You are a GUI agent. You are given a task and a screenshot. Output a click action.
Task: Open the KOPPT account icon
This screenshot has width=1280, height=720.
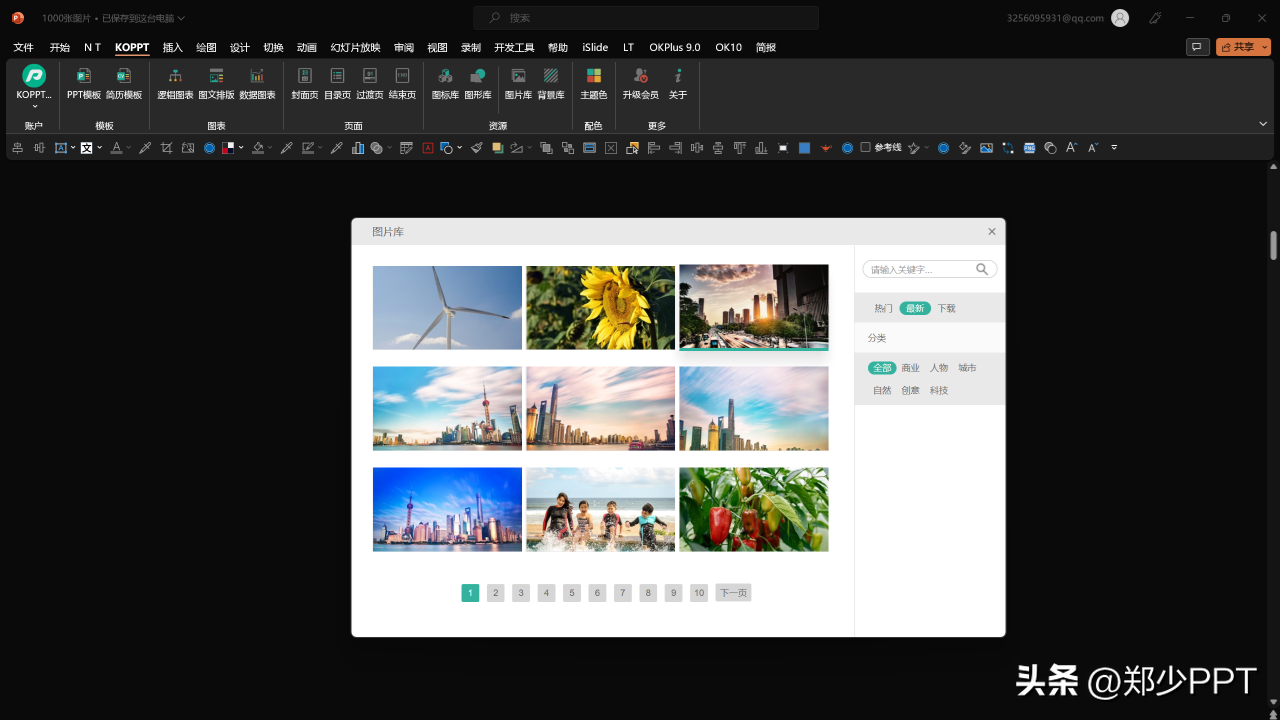pyautogui.click(x=34, y=75)
